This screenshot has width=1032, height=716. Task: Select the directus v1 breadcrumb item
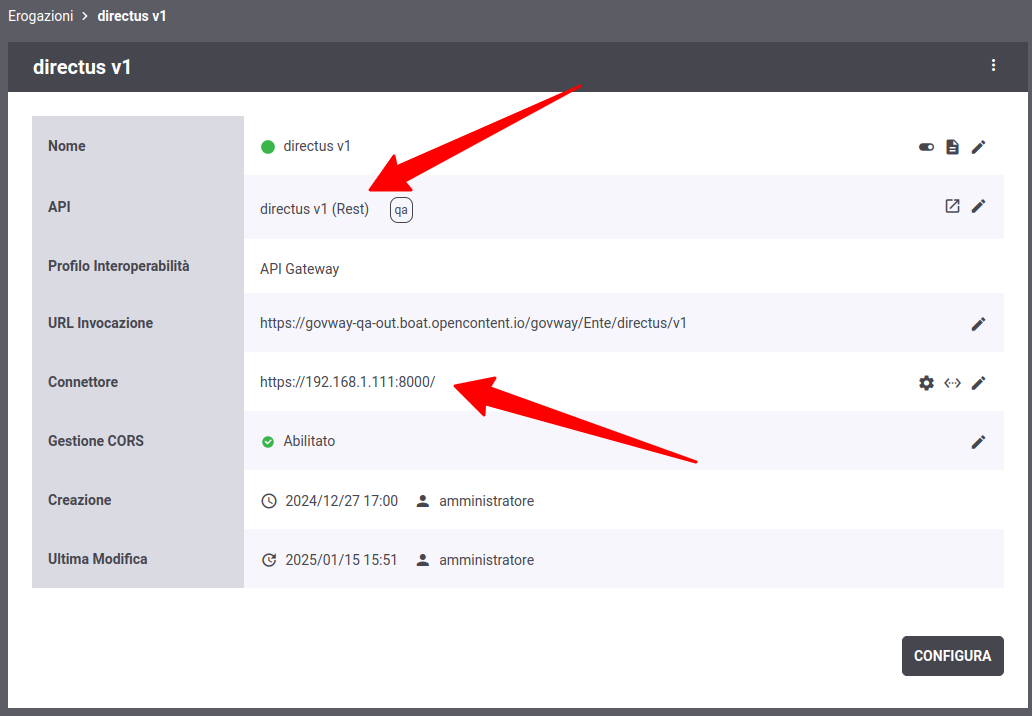132,17
